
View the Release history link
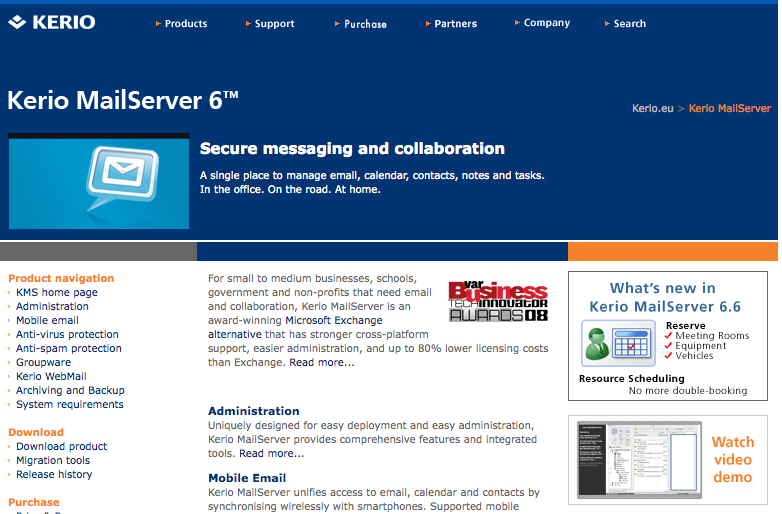[x=54, y=474]
